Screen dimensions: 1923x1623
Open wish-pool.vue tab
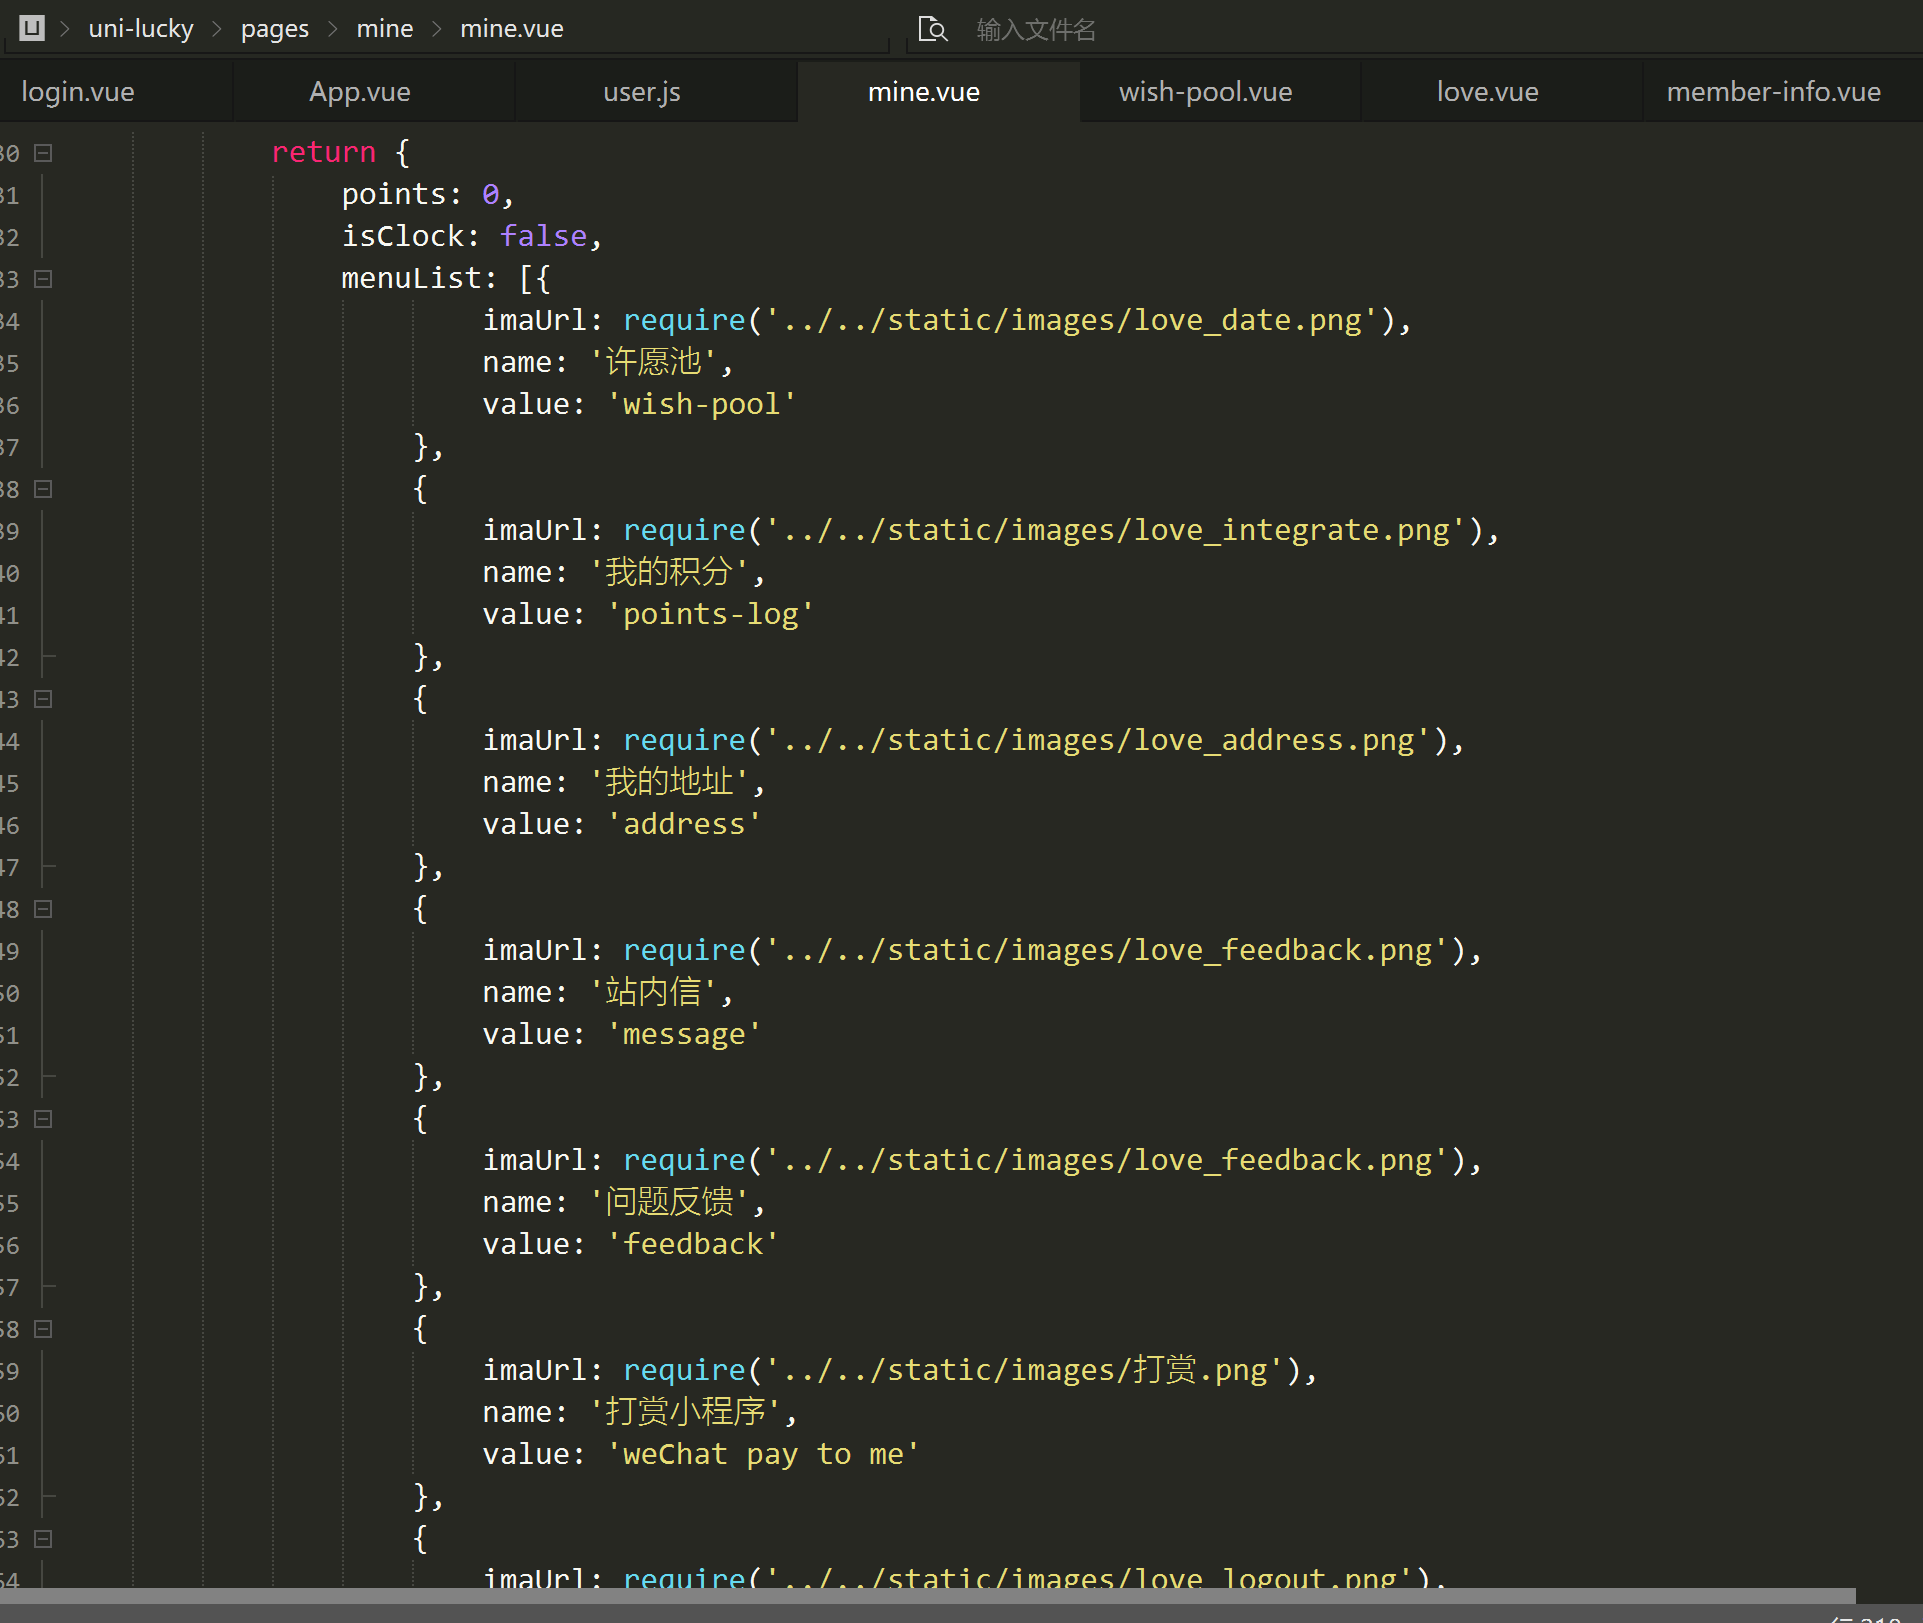[x=1208, y=92]
